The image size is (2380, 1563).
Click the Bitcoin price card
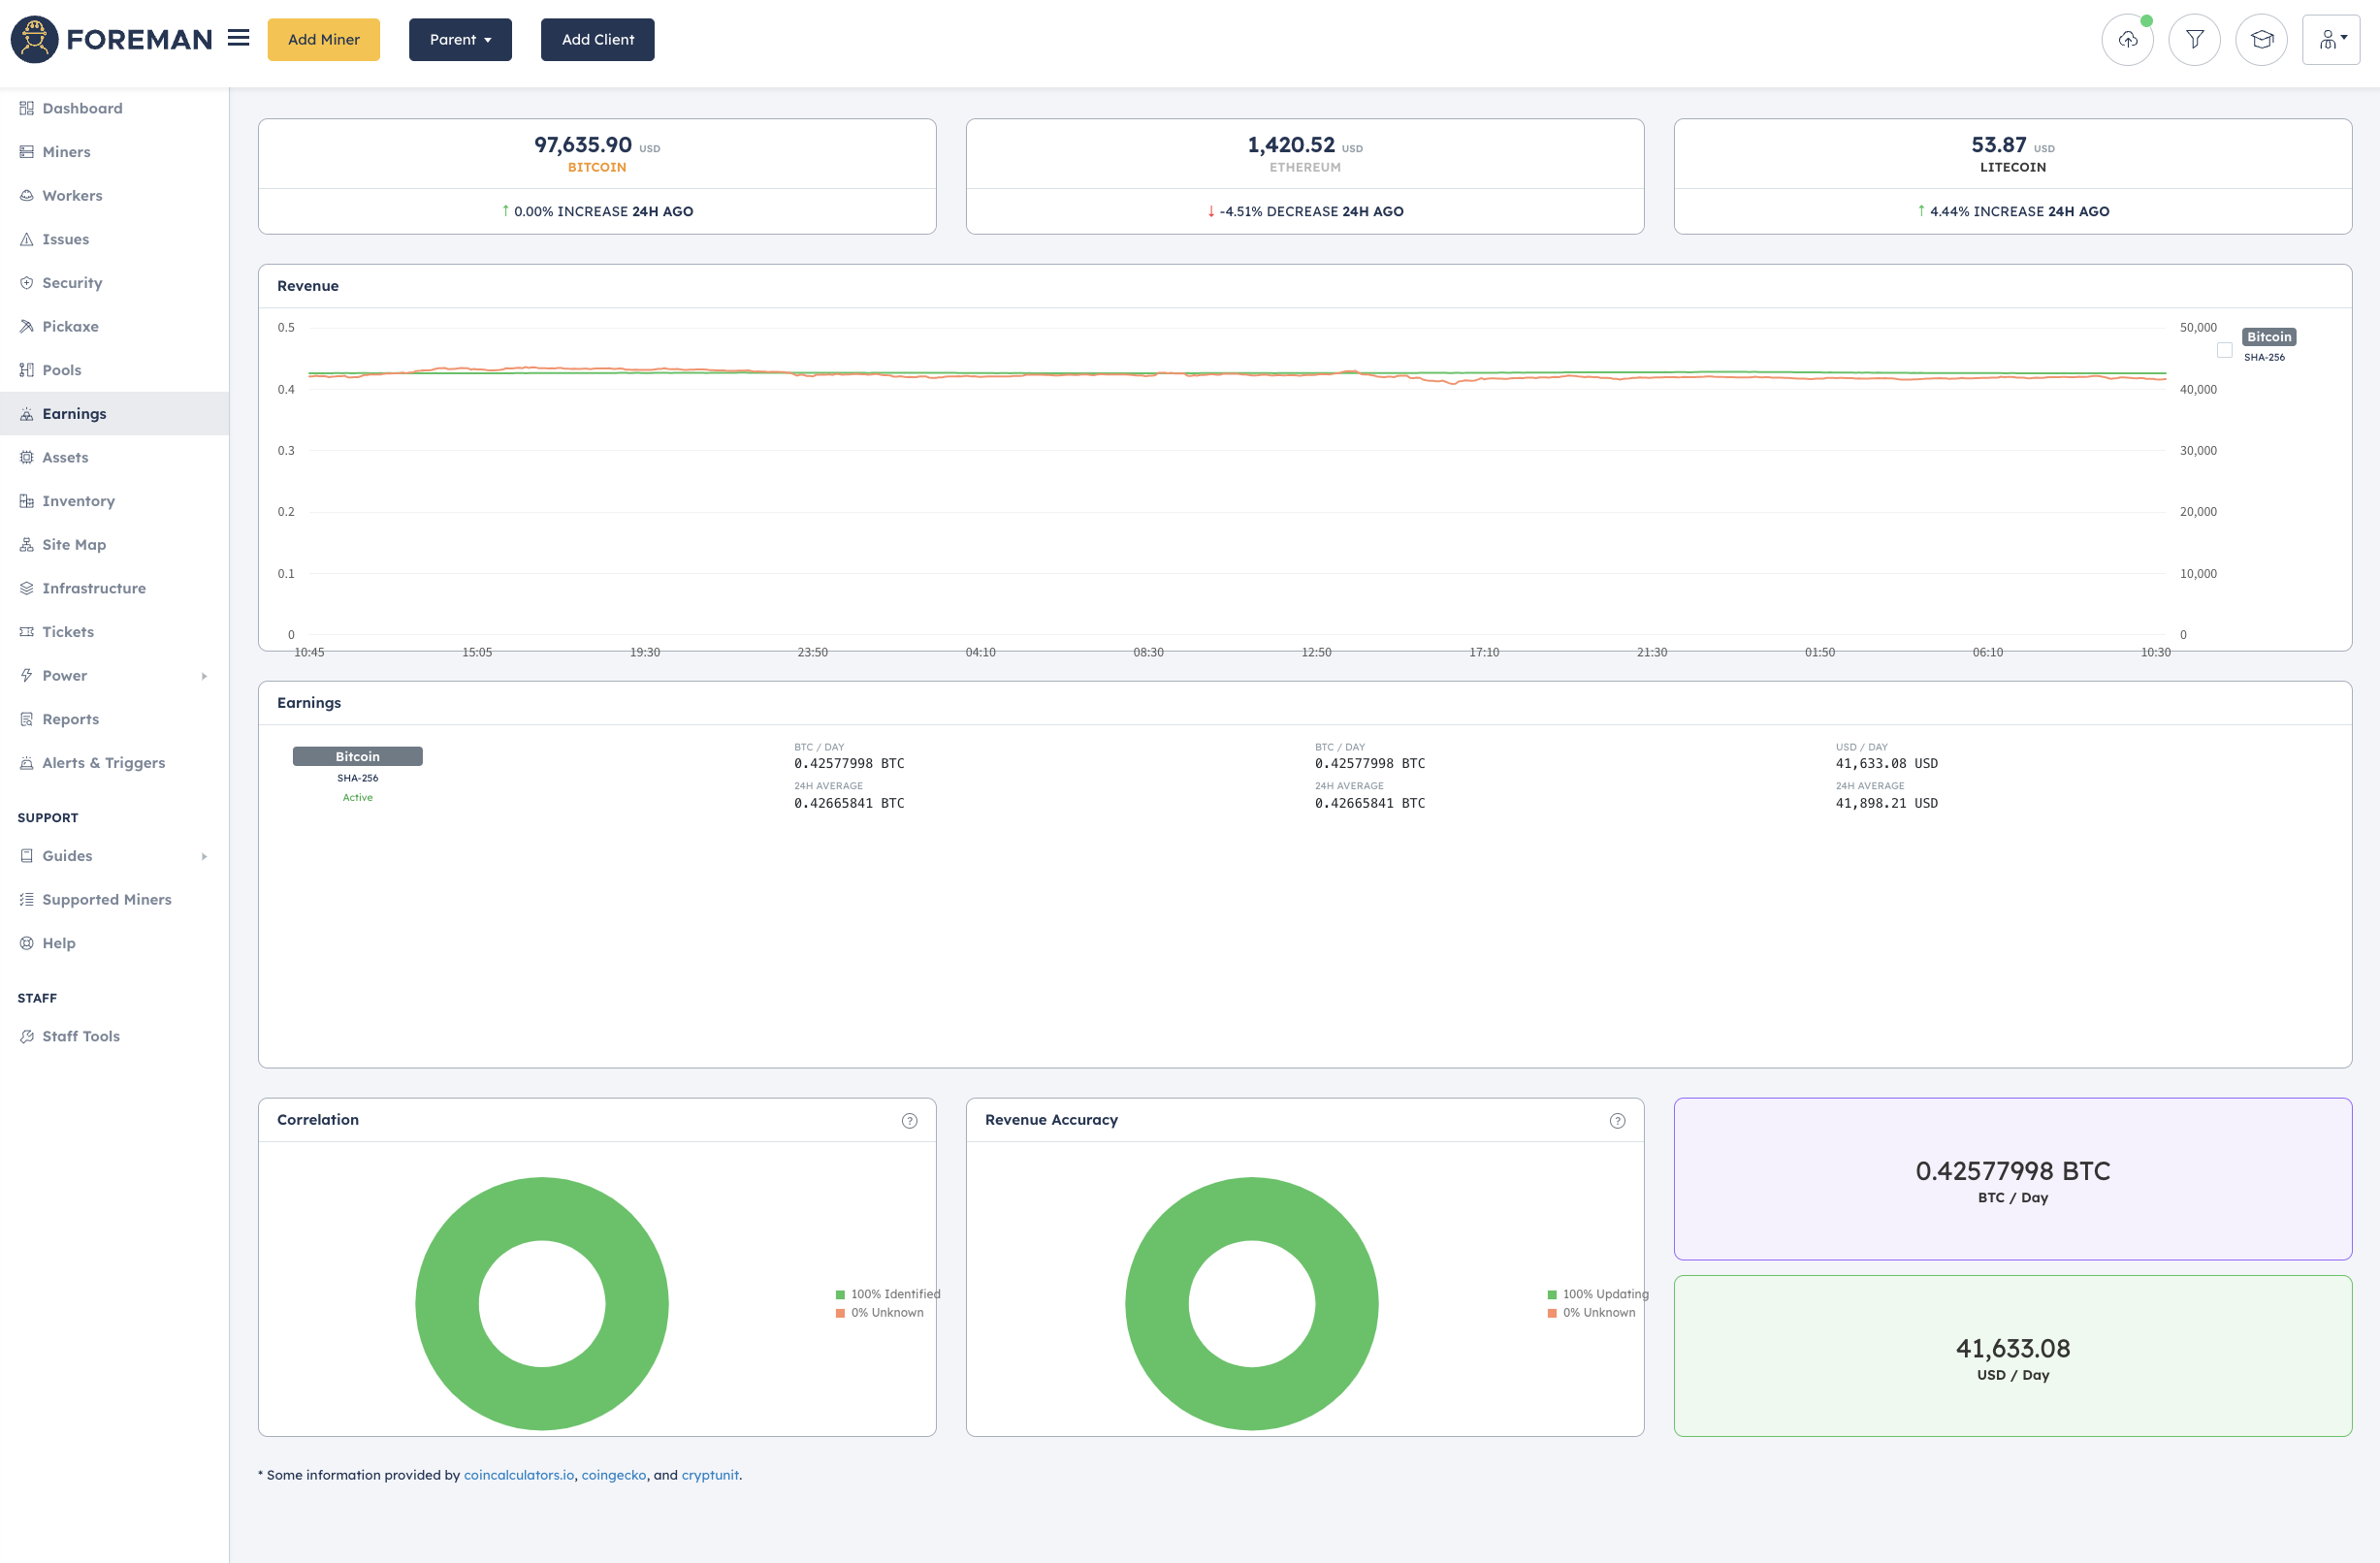pos(597,177)
